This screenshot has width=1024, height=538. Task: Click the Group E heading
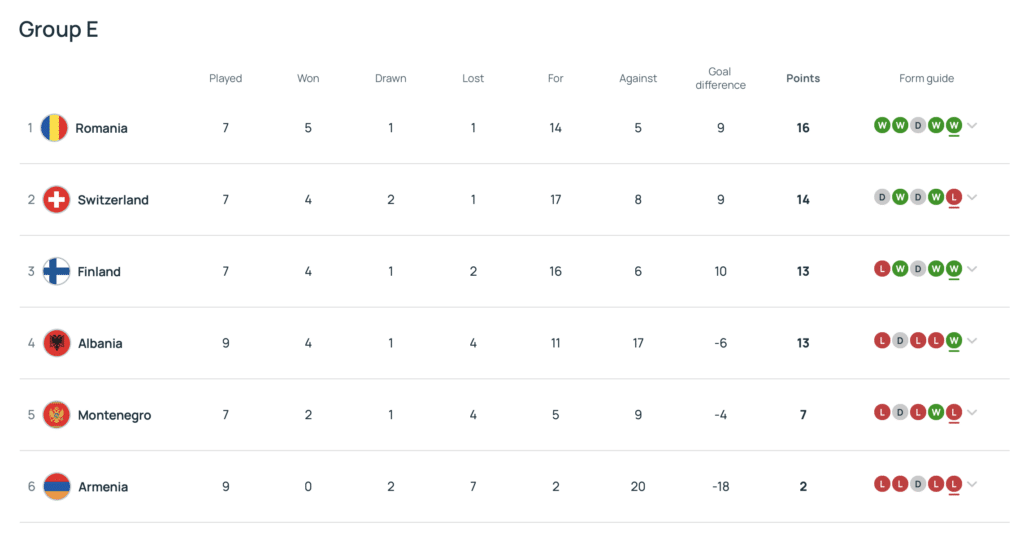58,29
